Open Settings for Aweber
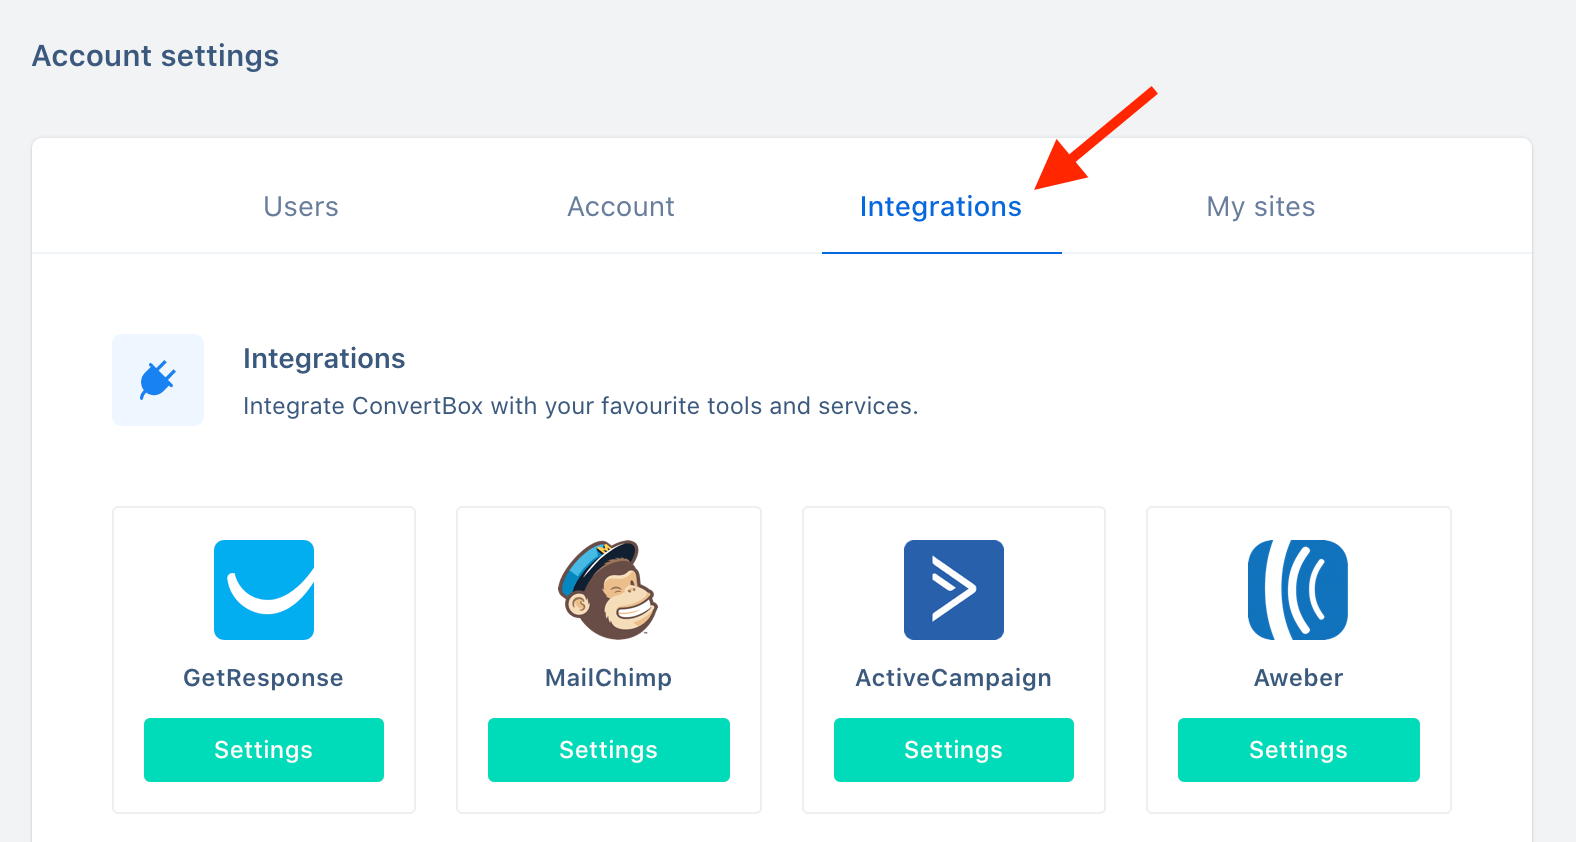 coord(1299,750)
